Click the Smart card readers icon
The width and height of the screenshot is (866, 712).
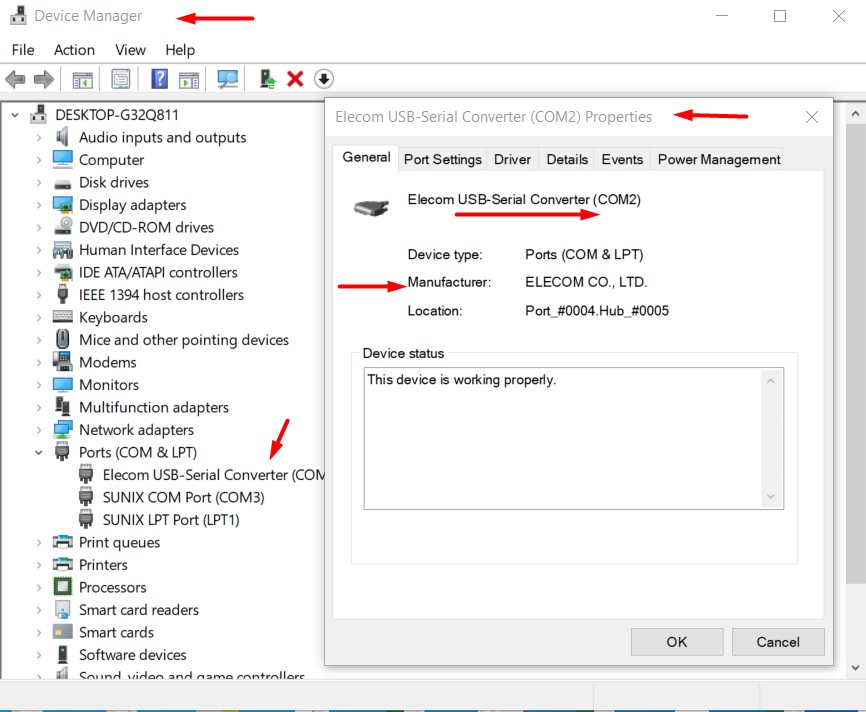pyautogui.click(x=62, y=609)
